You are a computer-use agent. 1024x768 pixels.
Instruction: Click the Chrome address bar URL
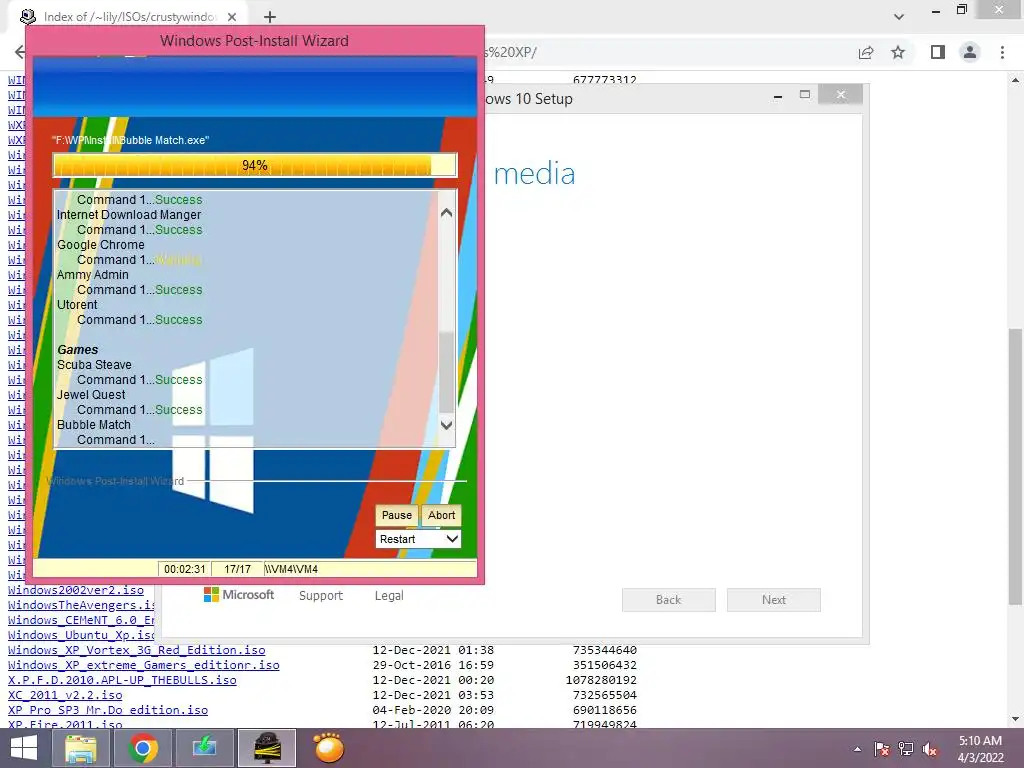(509, 52)
